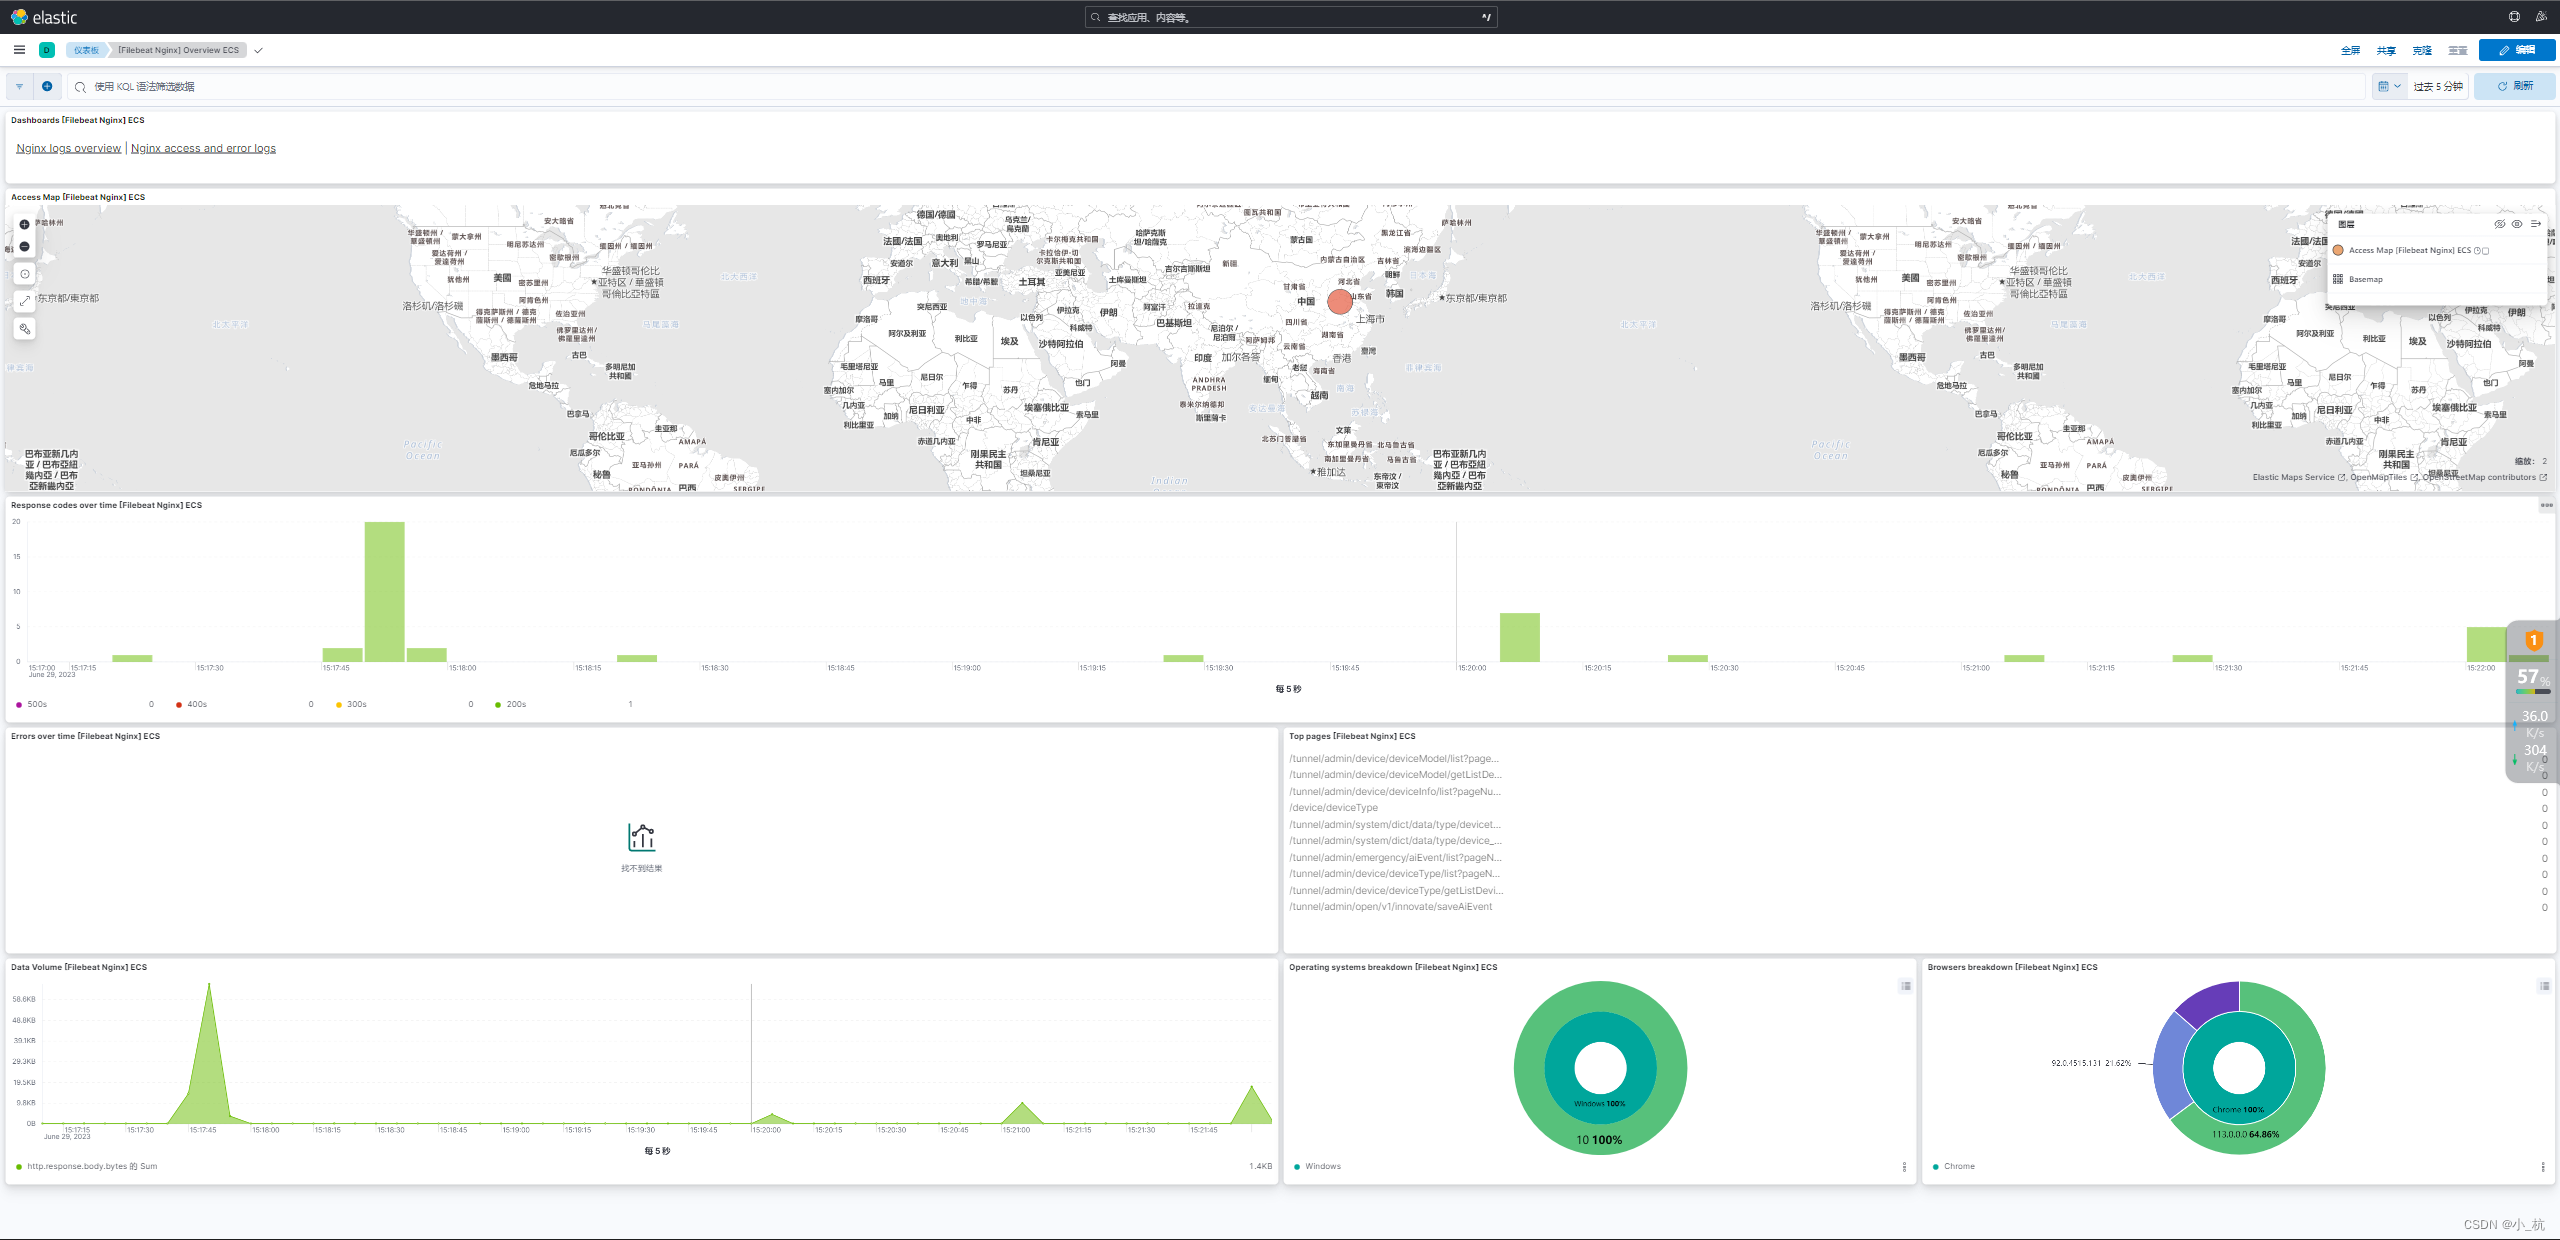Open the calendar quick time range dropdown
This screenshot has height=1240, width=2560.
2389,87
